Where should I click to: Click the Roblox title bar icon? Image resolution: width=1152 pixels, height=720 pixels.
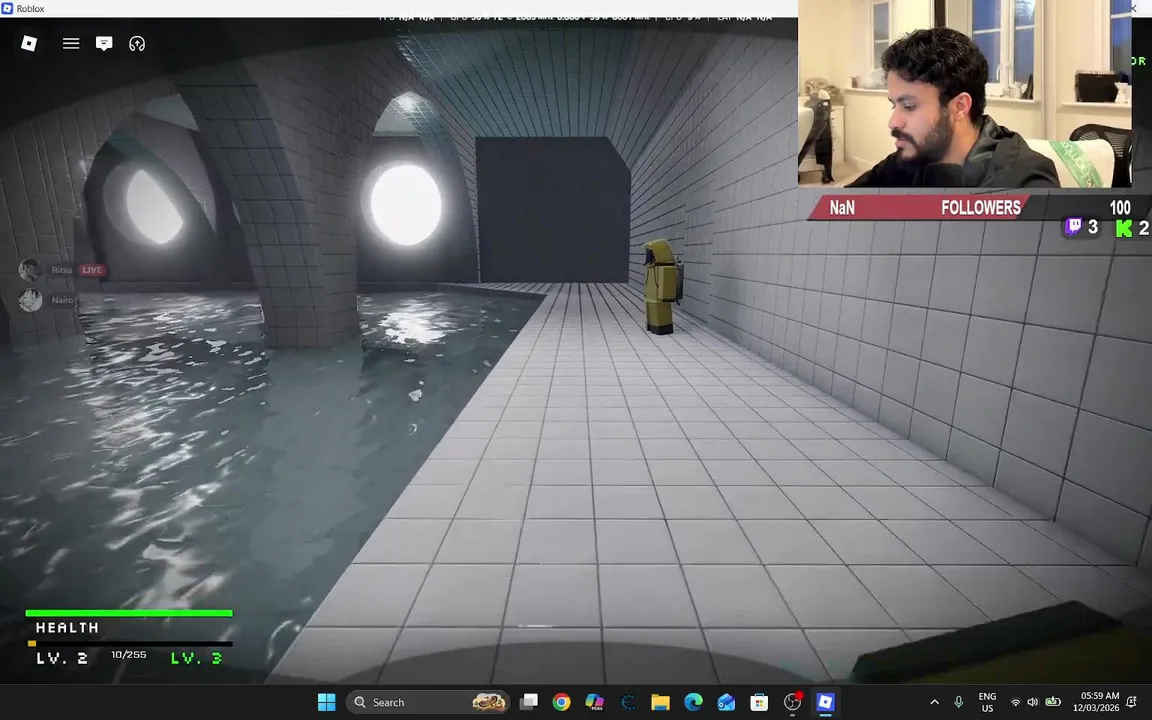coord(7,8)
